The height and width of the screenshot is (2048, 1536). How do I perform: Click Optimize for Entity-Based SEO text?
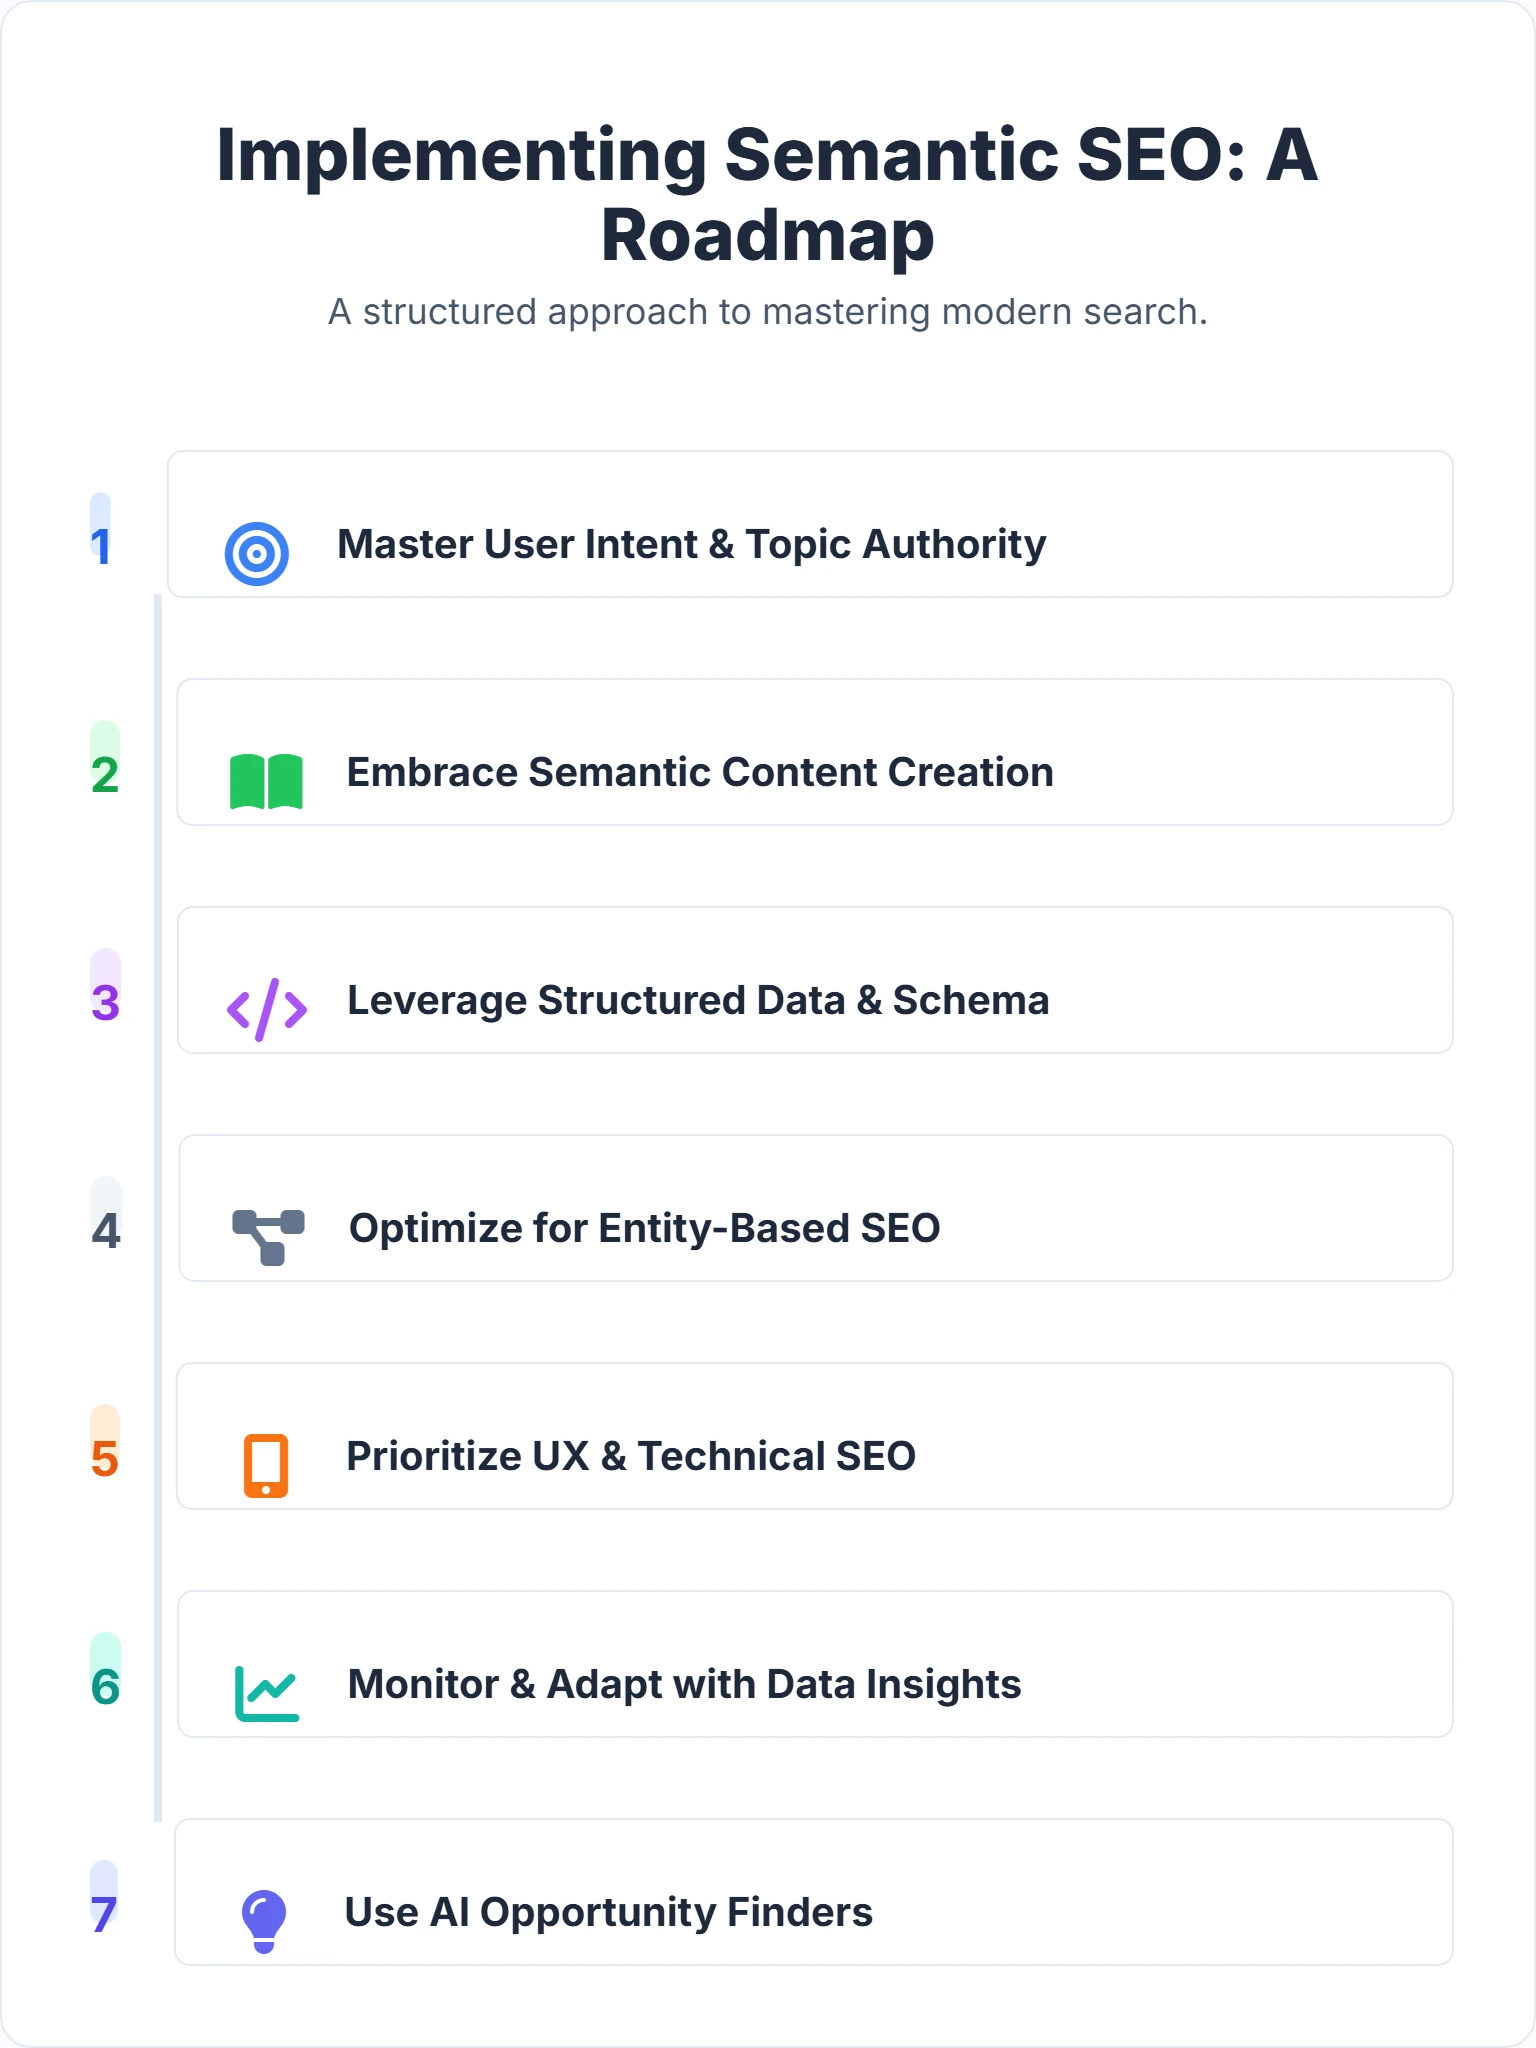pyautogui.click(x=644, y=1229)
